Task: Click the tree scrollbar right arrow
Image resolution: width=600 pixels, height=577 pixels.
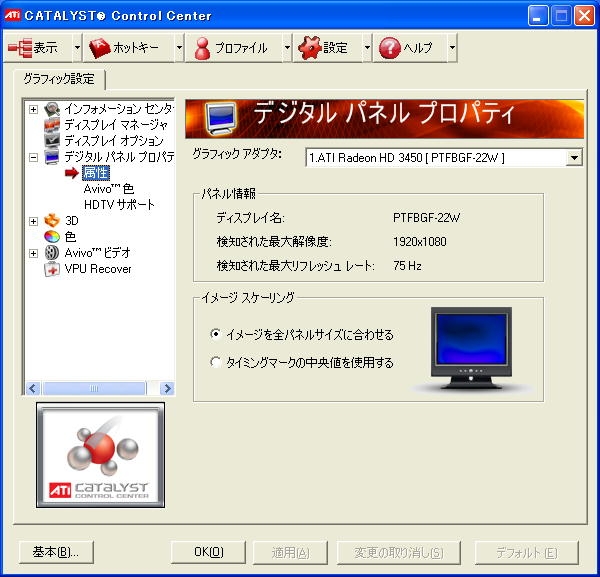Action: point(167,388)
